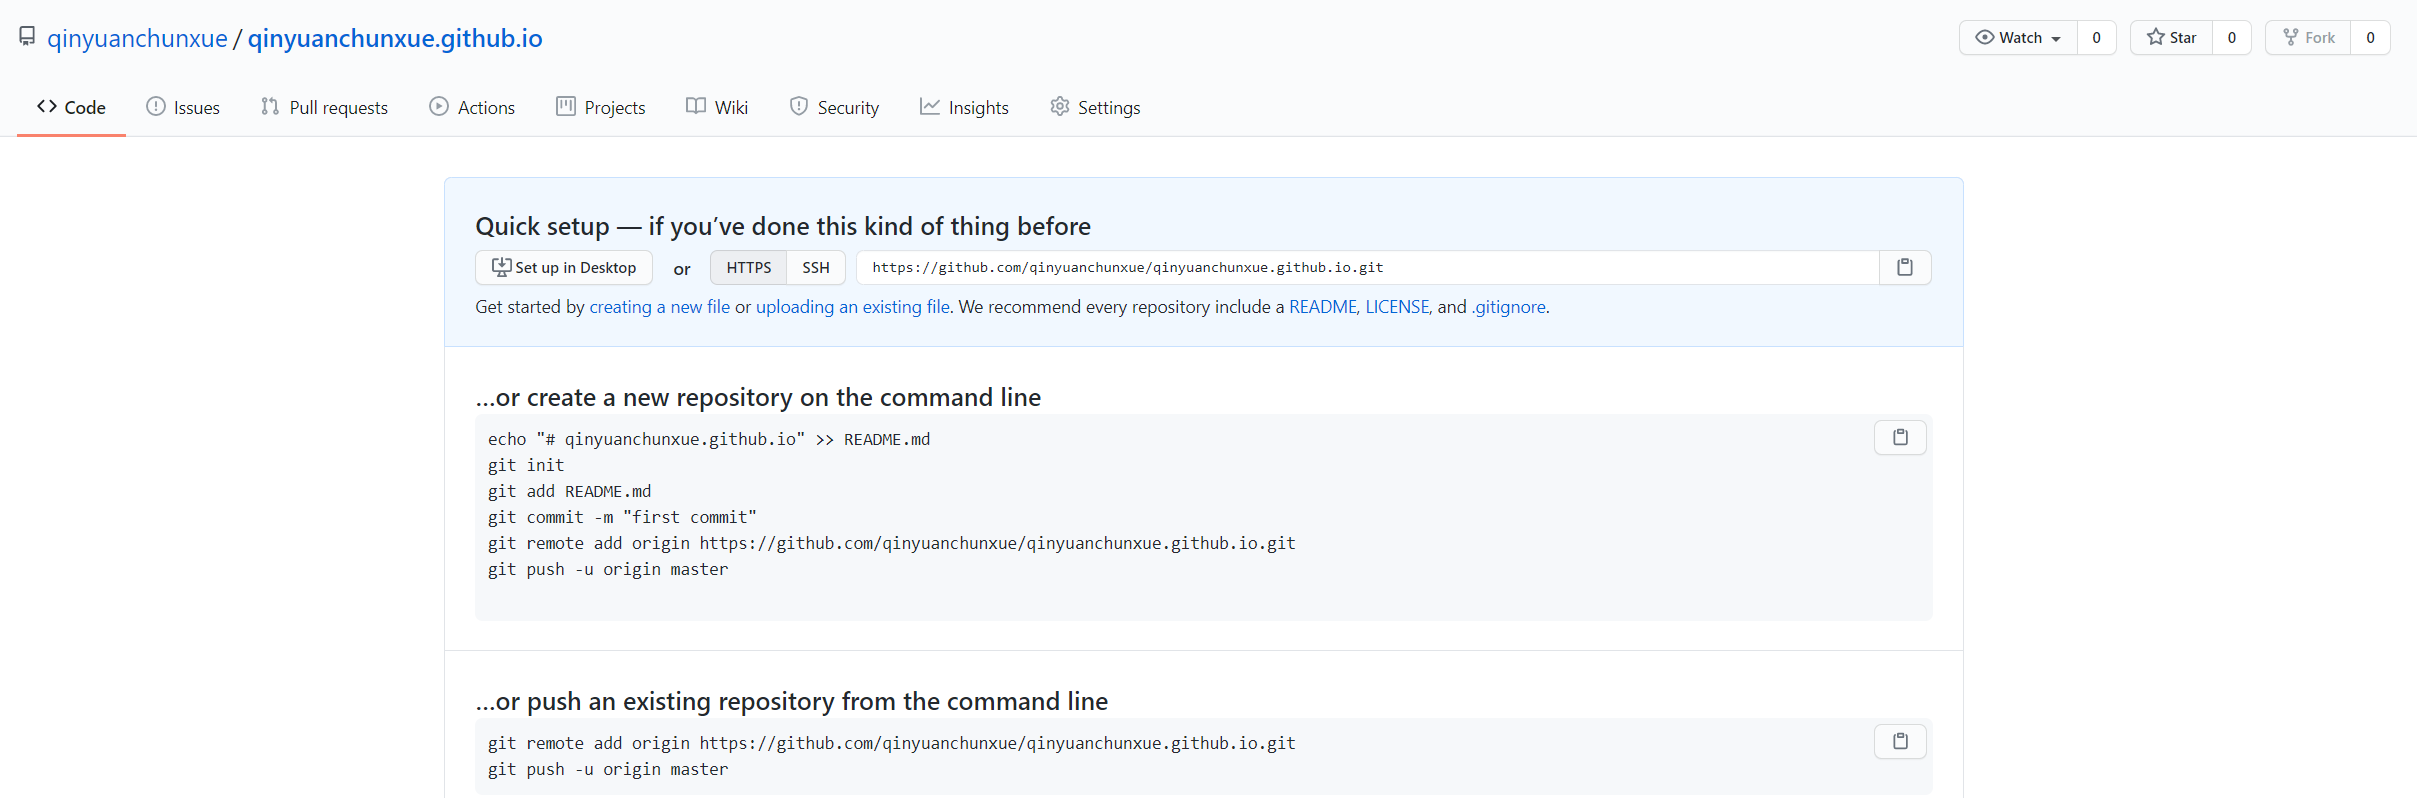Show the Insights tab
Image resolution: width=2417 pixels, height=798 pixels.
tap(964, 107)
